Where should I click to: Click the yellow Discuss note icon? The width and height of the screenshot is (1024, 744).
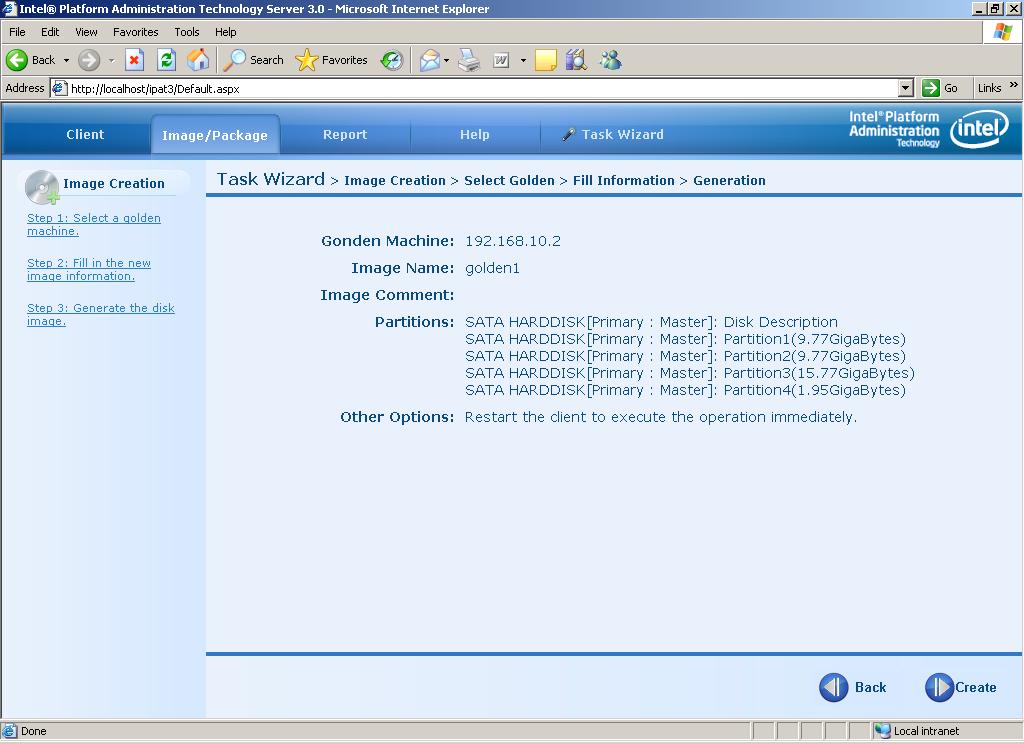pyautogui.click(x=545, y=60)
